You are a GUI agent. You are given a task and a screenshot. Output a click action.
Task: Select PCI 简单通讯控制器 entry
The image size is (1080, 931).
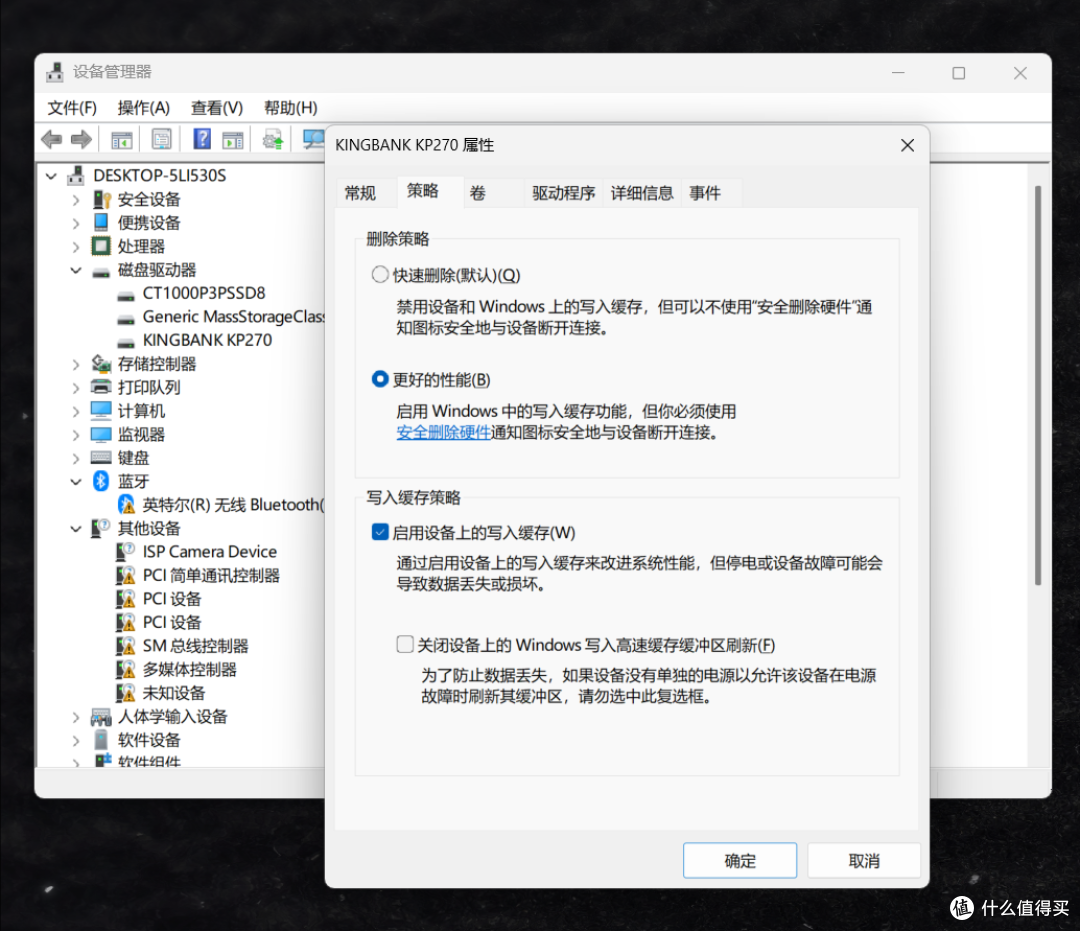211,576
